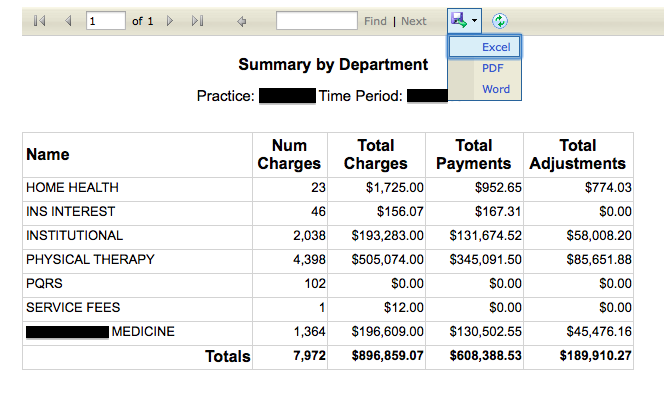Image resolution: width=664 pixels, height=395 pixels.
Task: Click Physical Therapy num charges 4,398
Action: 310,260
